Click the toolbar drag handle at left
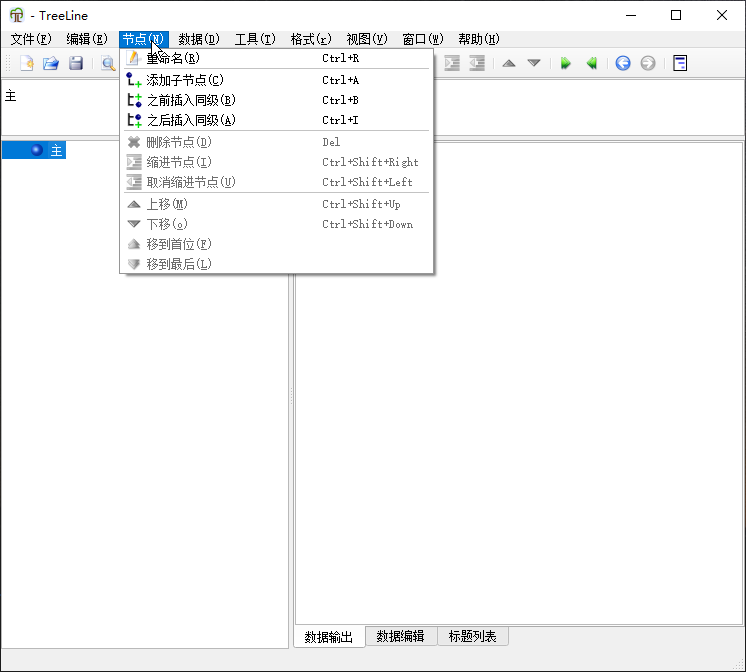The height and width of the screenshot is (672, 746). 8,63
